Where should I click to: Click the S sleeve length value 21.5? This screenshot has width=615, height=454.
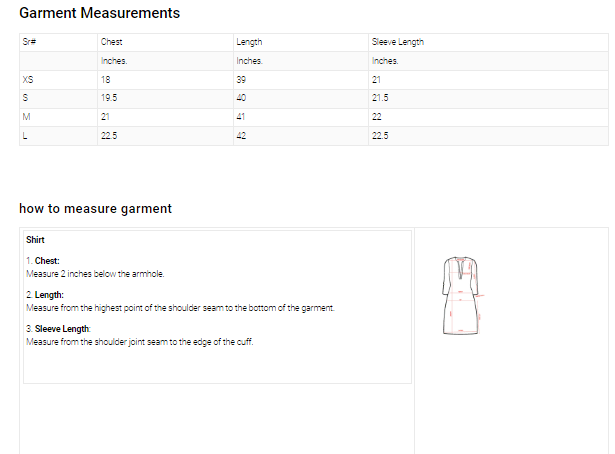click(x=379, y=98)
